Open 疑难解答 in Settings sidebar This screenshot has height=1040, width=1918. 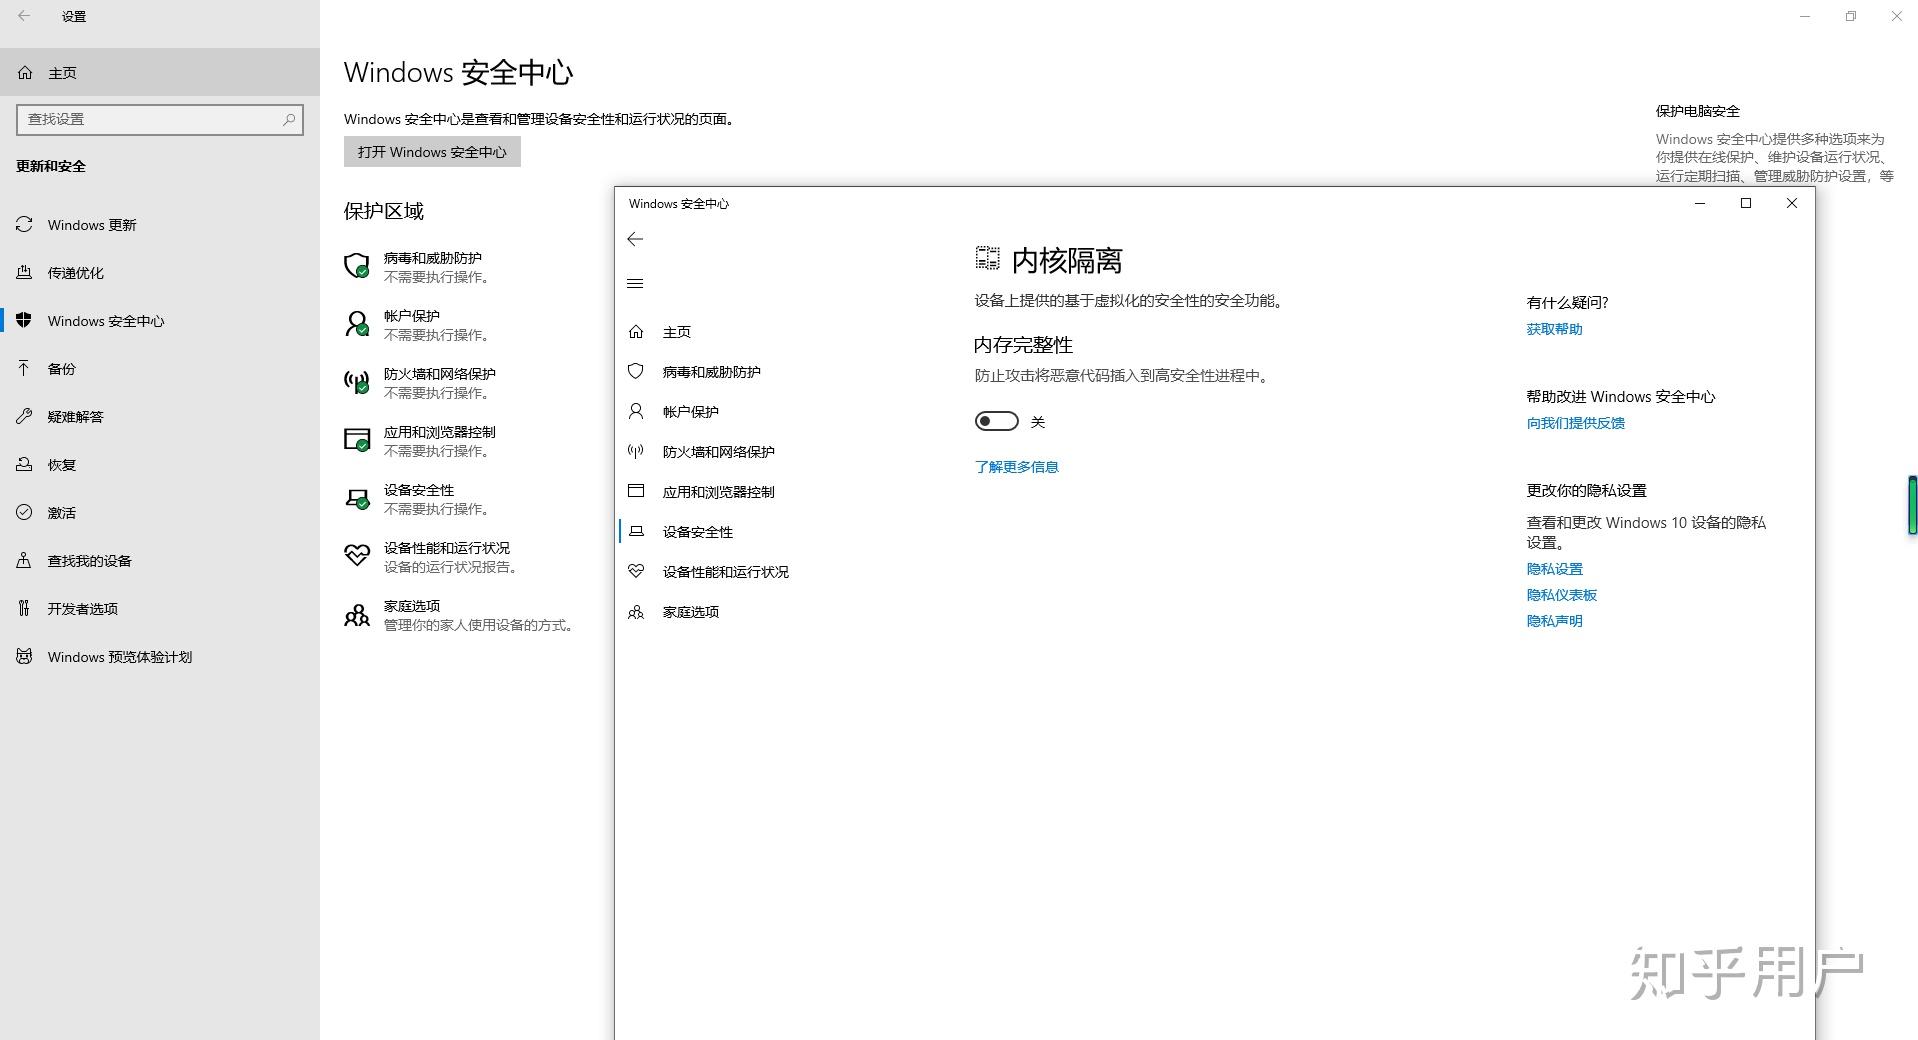coord(160,417)
